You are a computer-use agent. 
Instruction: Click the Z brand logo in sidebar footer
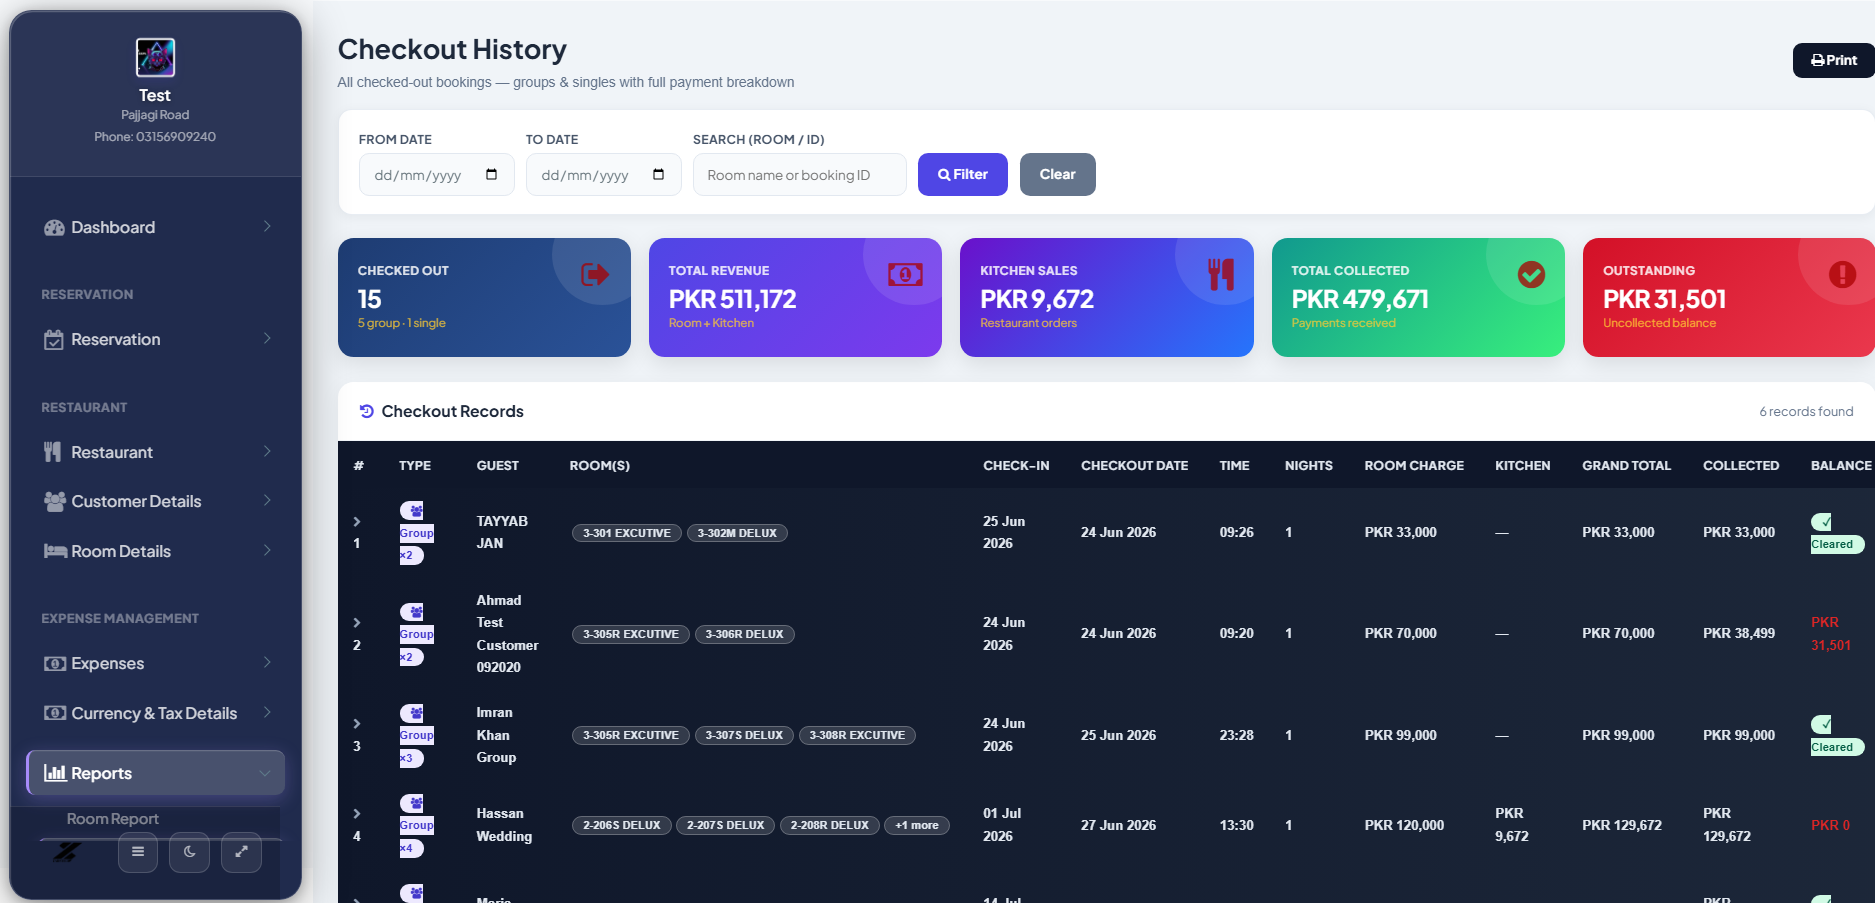point(67,852)
